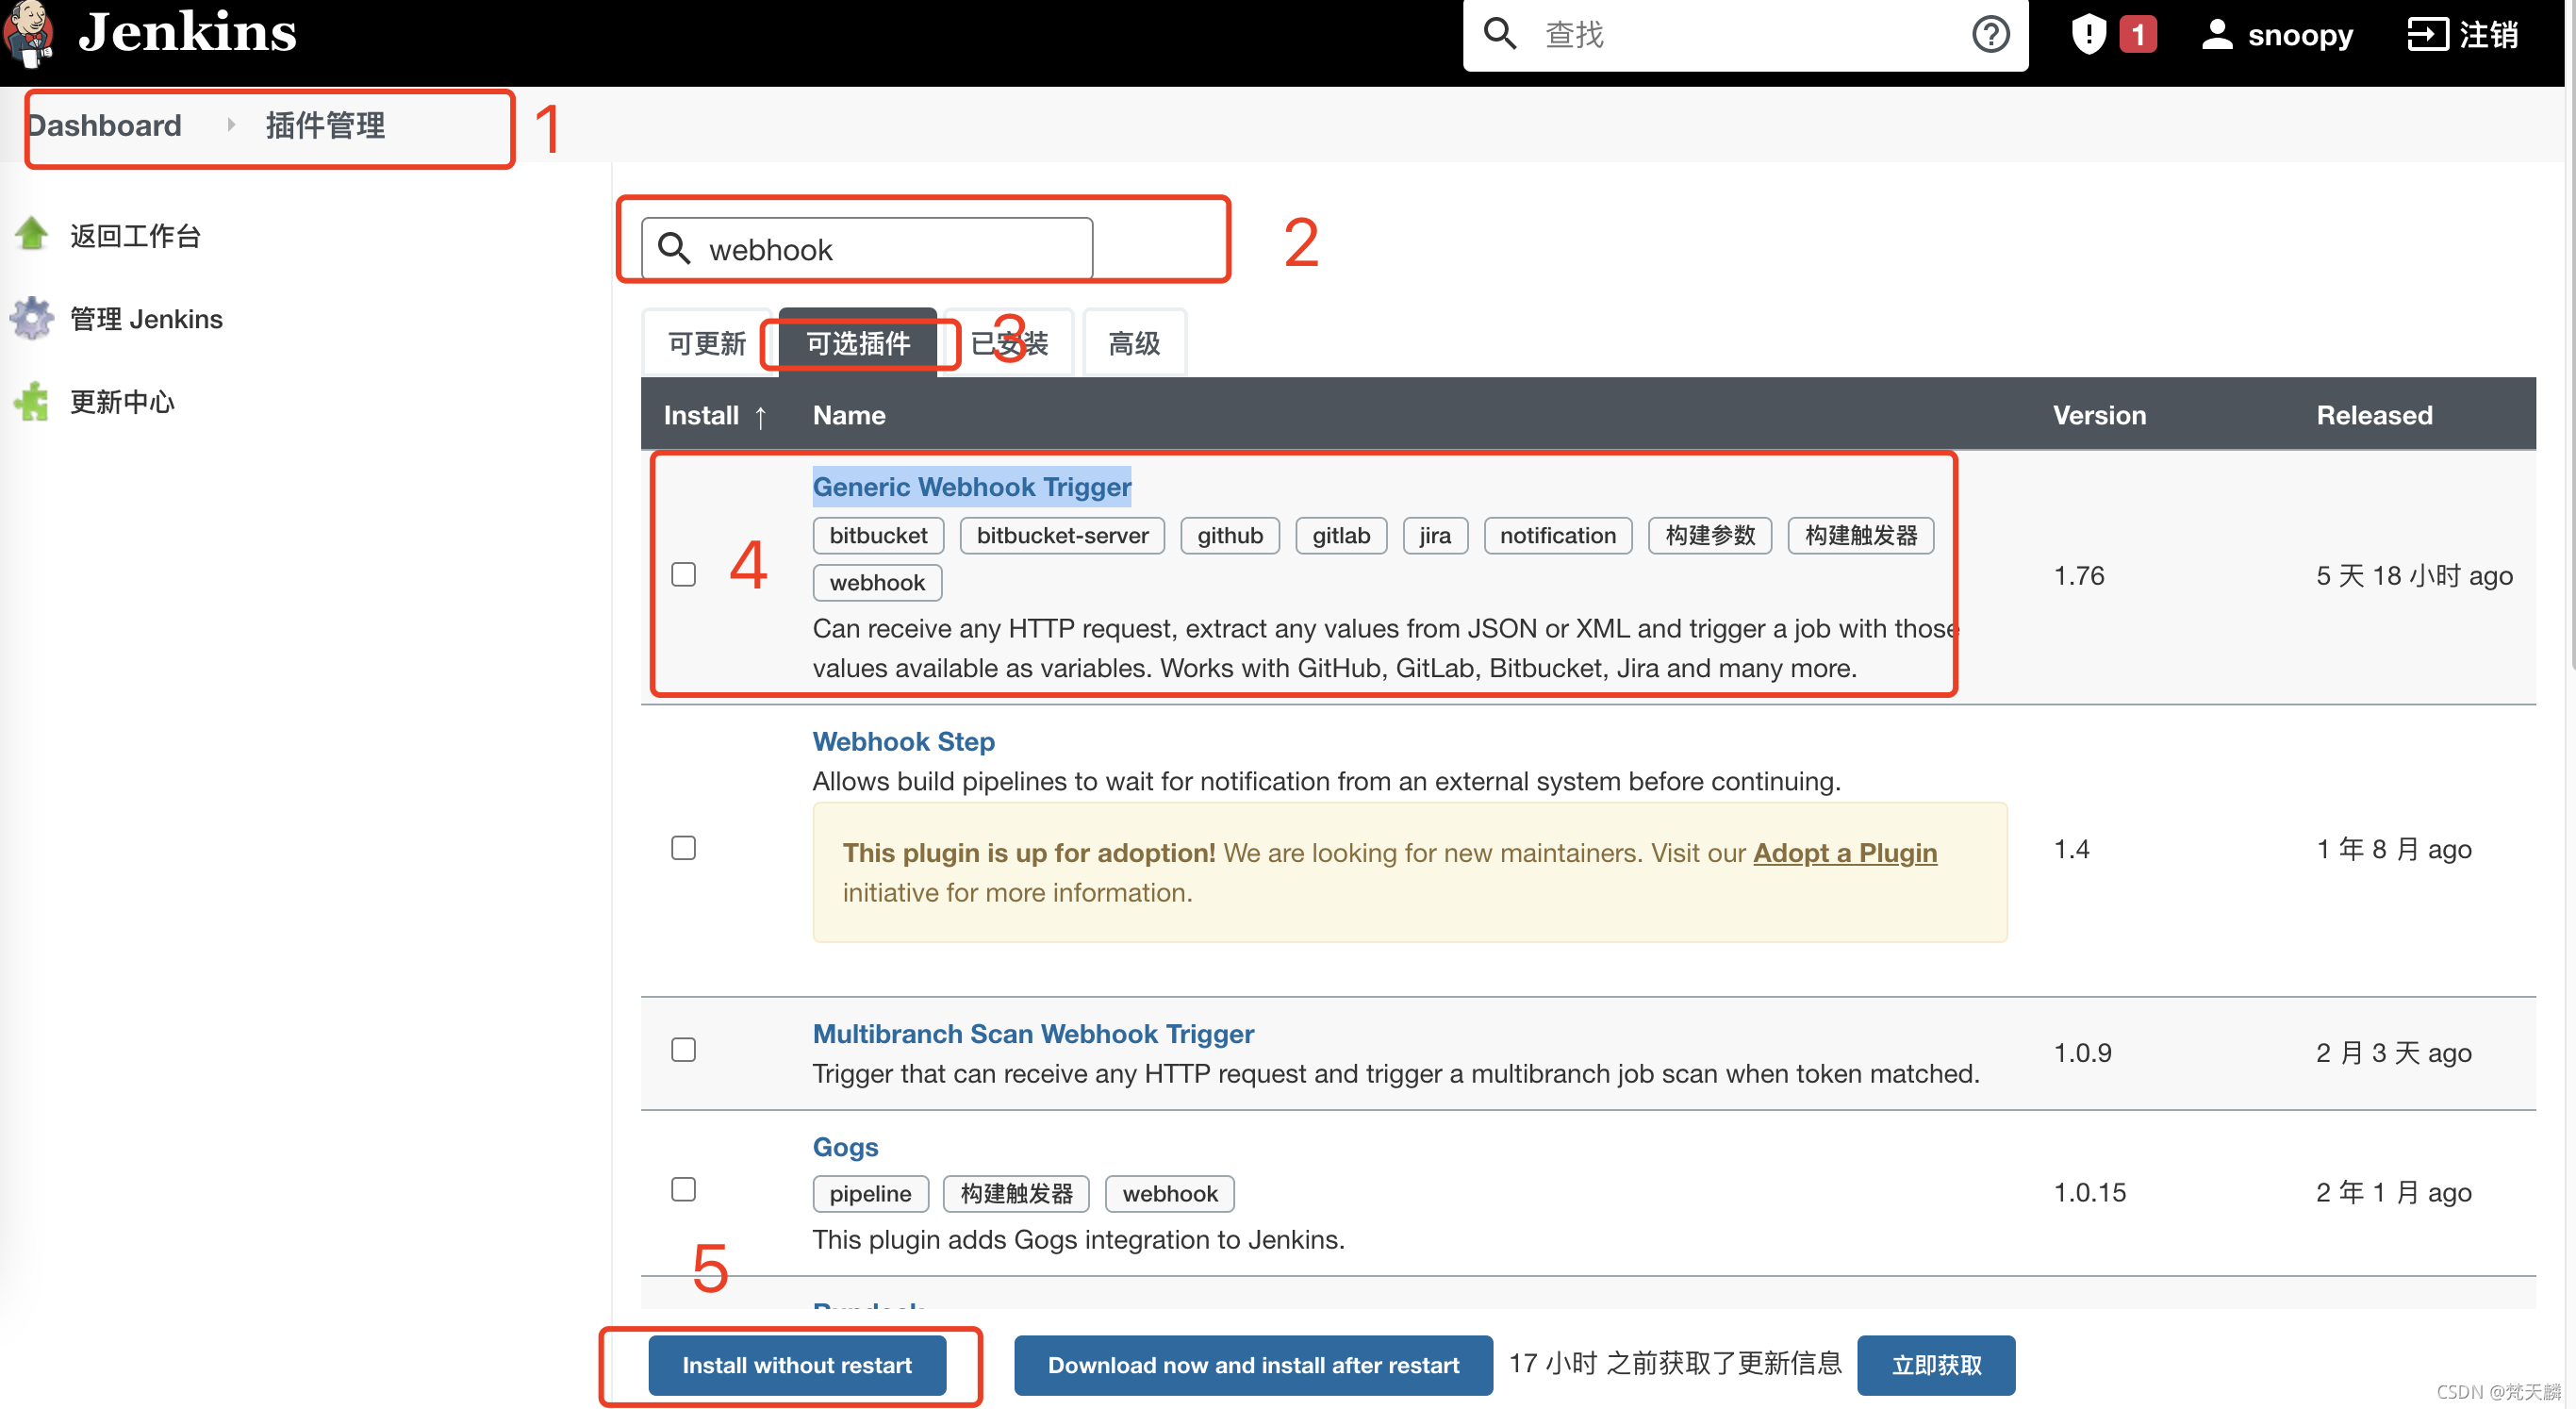Viewport: 2576px width, 1409px height.
Task: Click the Install without restart button
Action: click(x=797, y=1365)
